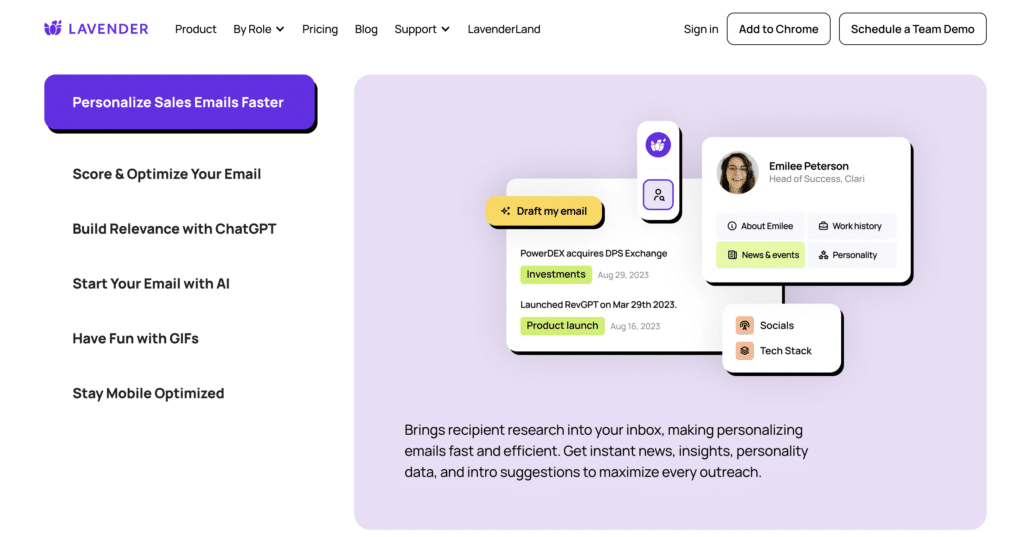Select Stay Mobile Optimized tab
This screenshot has width=1024, height=537.
[148, 393]
